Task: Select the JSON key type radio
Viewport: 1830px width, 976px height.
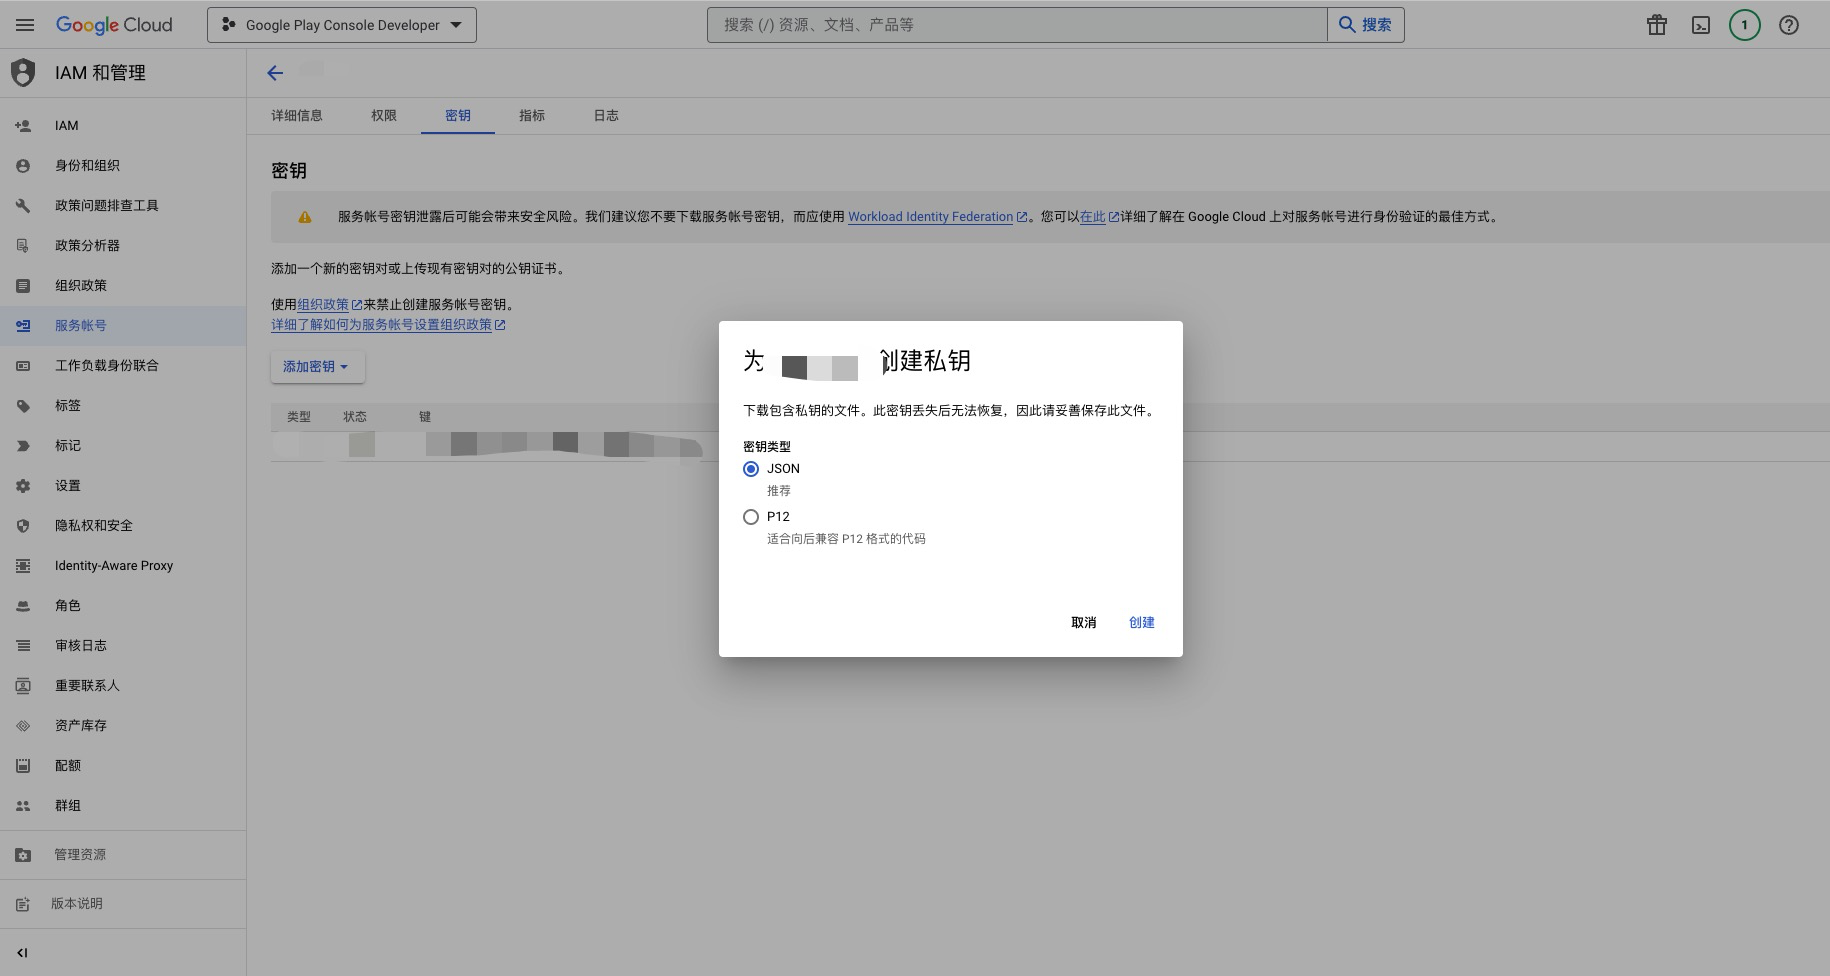Action: click(x=751, y=469)
